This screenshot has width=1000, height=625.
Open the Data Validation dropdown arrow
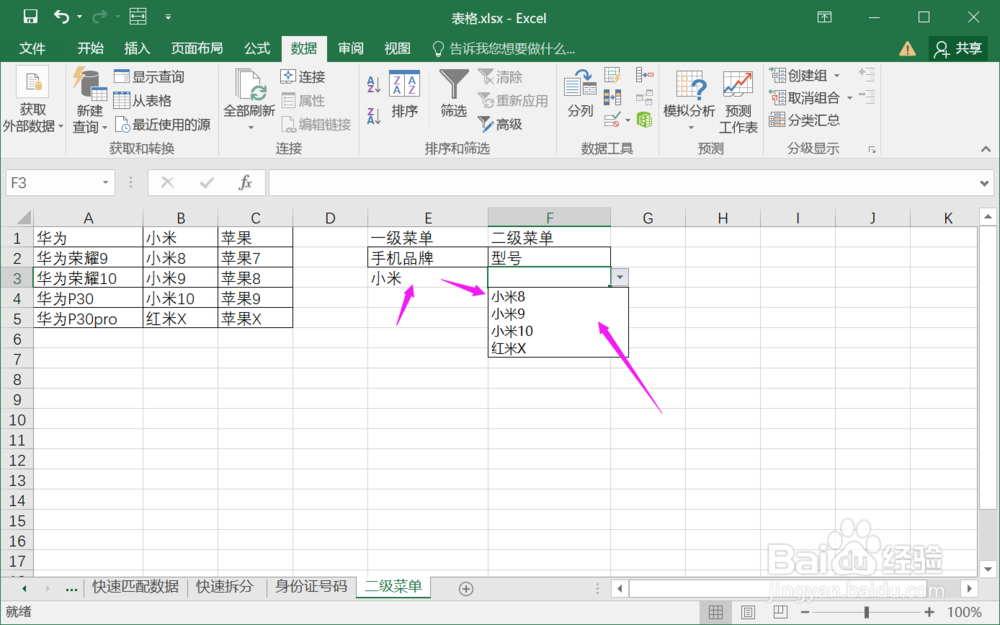pos(628,120)
